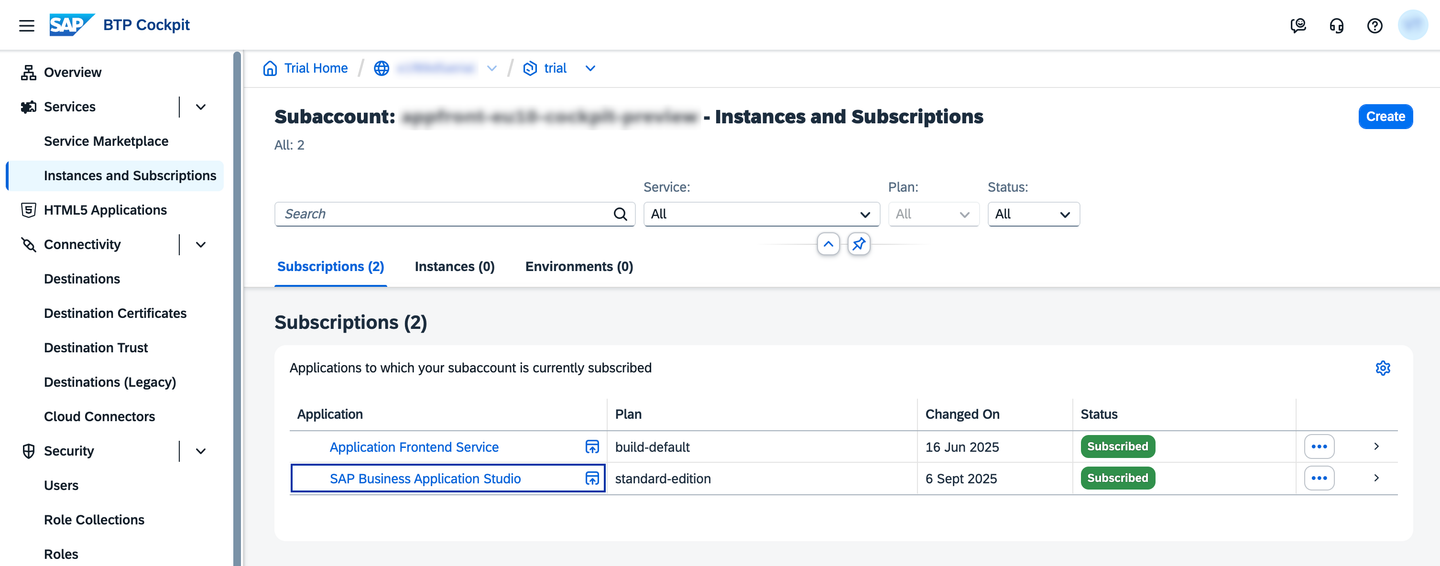This screenshot has width=1440, height=566.
Task: Click the Overview icon in sidebar
Action: coord(28,72)
